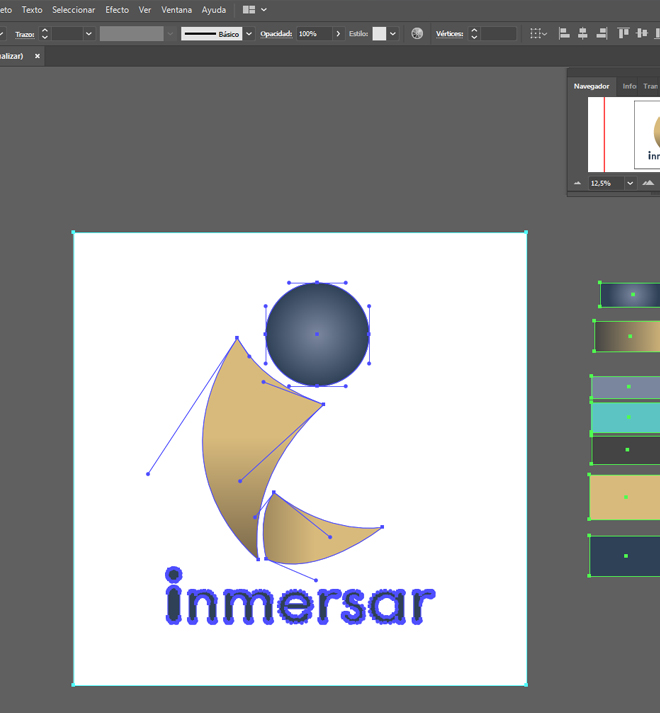This screenshot has width=660, height=713.
Task: Click the horizontal align center icon
Action: (583, 33)
